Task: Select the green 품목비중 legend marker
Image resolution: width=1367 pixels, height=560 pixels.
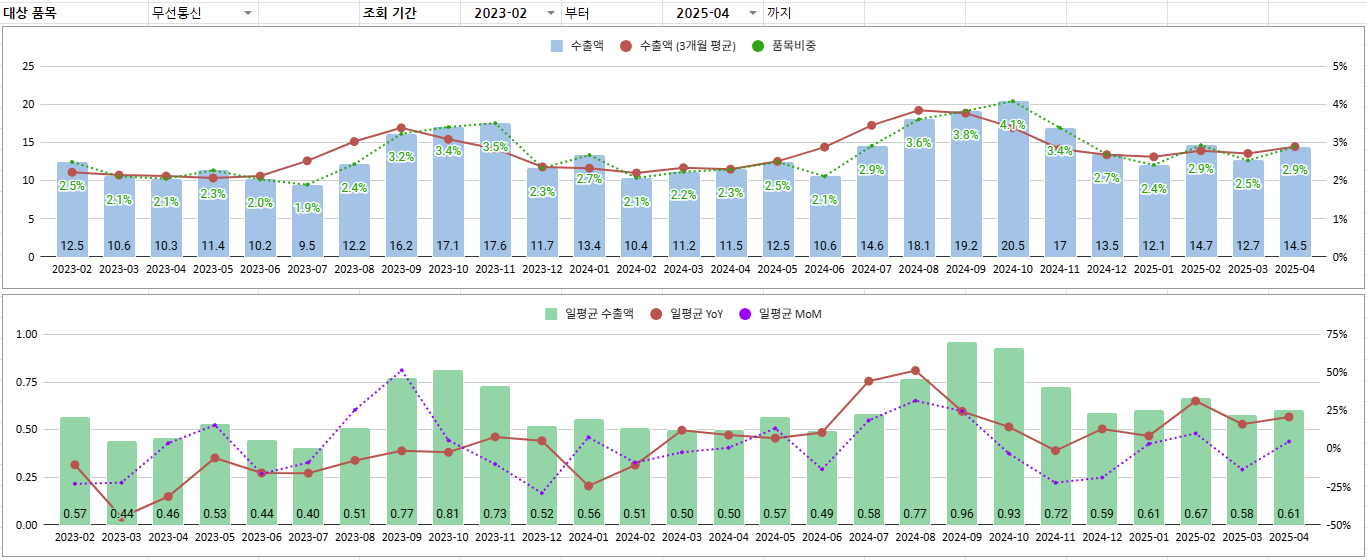Action: pyautogui.click(x=758, y=46)
